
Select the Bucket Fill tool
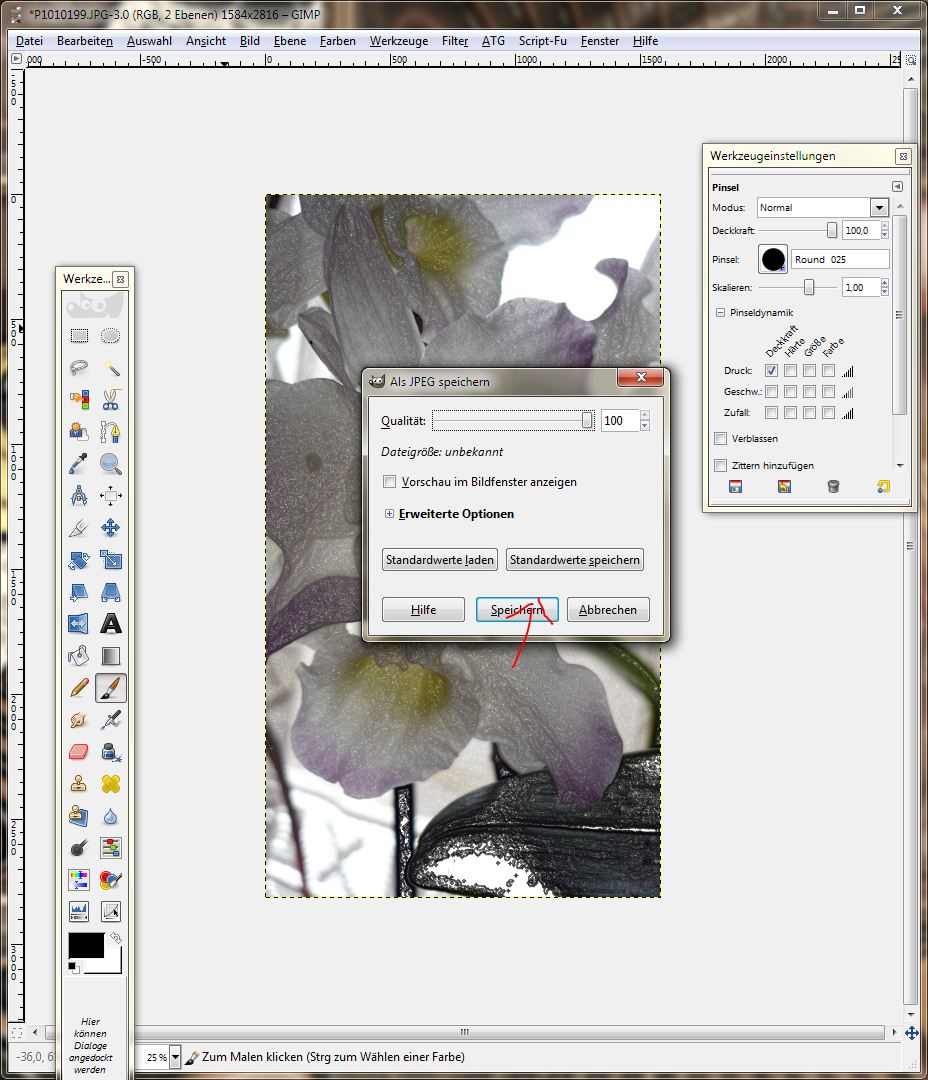pos(79,656)
